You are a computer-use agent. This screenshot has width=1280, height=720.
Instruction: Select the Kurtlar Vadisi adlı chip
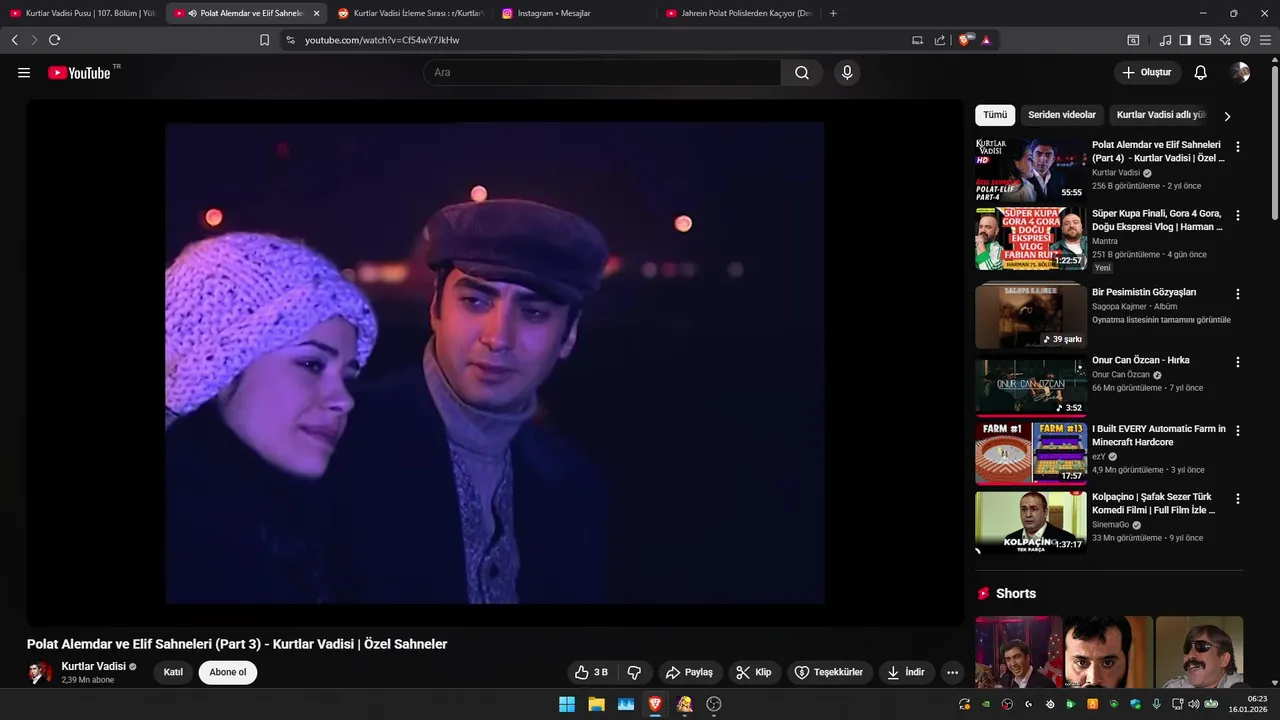click(1160, 115)
